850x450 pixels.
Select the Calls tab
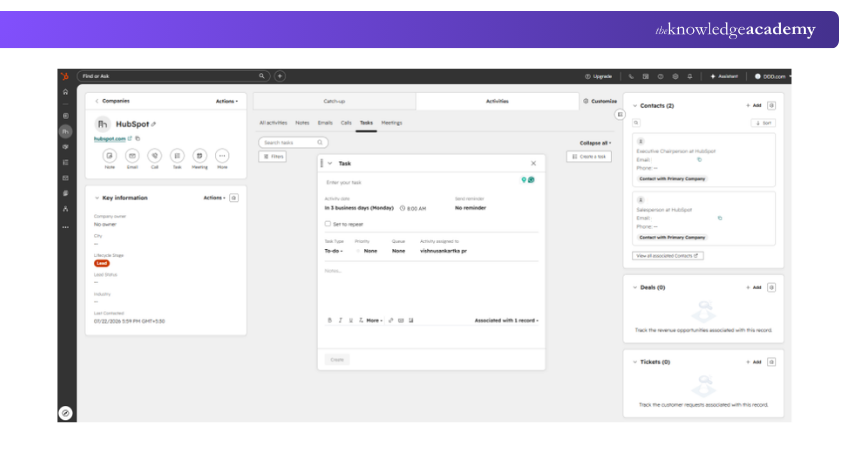(346, 123)
